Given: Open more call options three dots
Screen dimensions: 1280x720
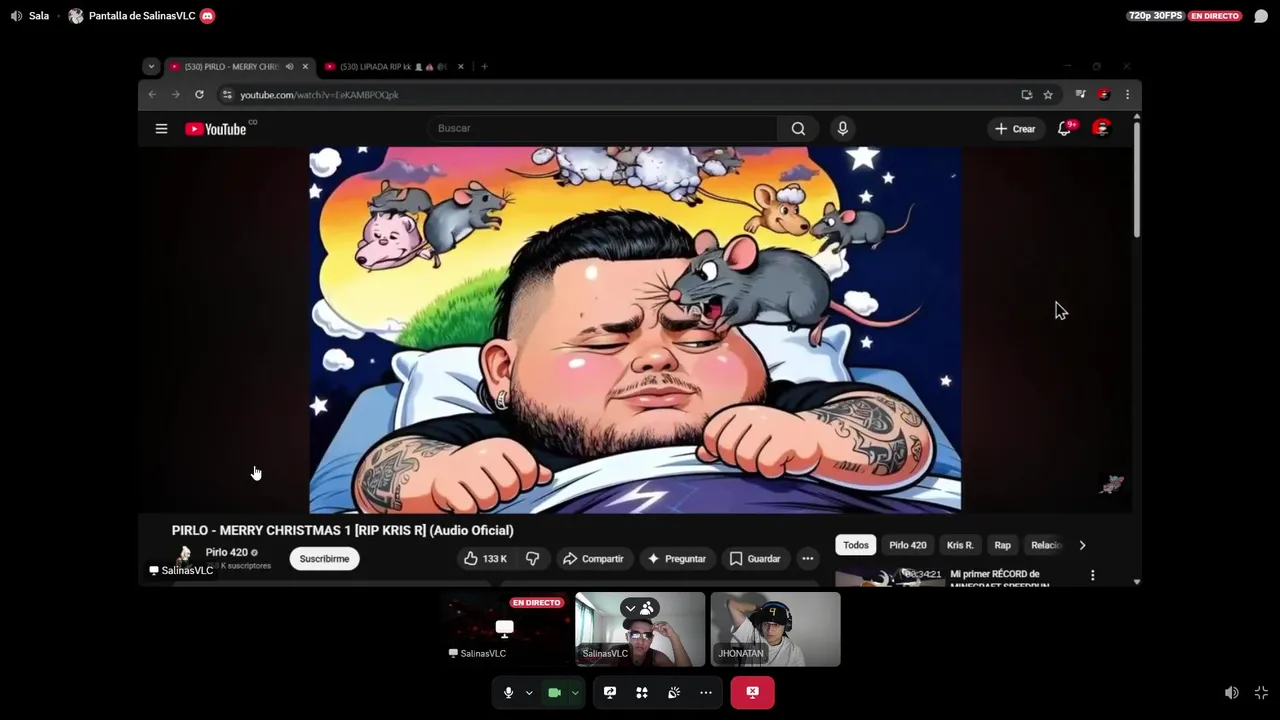Looking at the screenshot, I should click(706, 692).
